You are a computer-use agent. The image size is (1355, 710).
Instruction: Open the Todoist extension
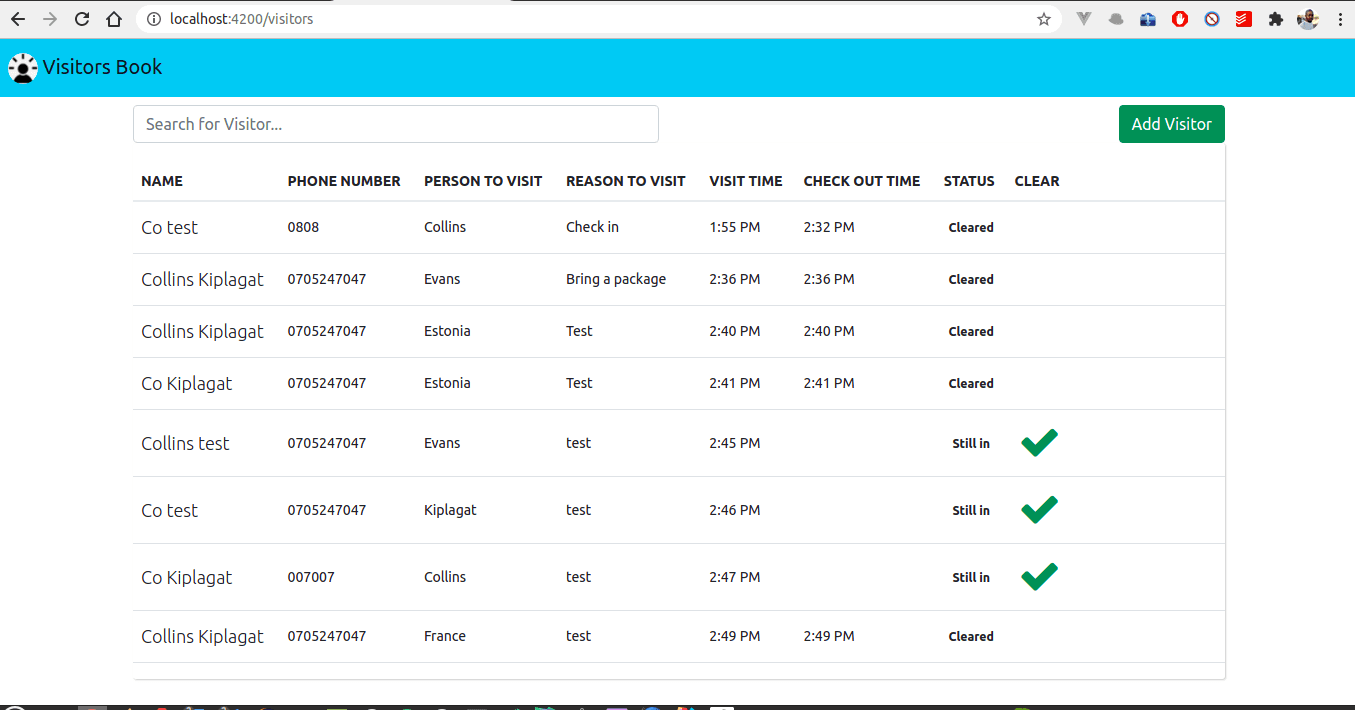coord(1244,19)
